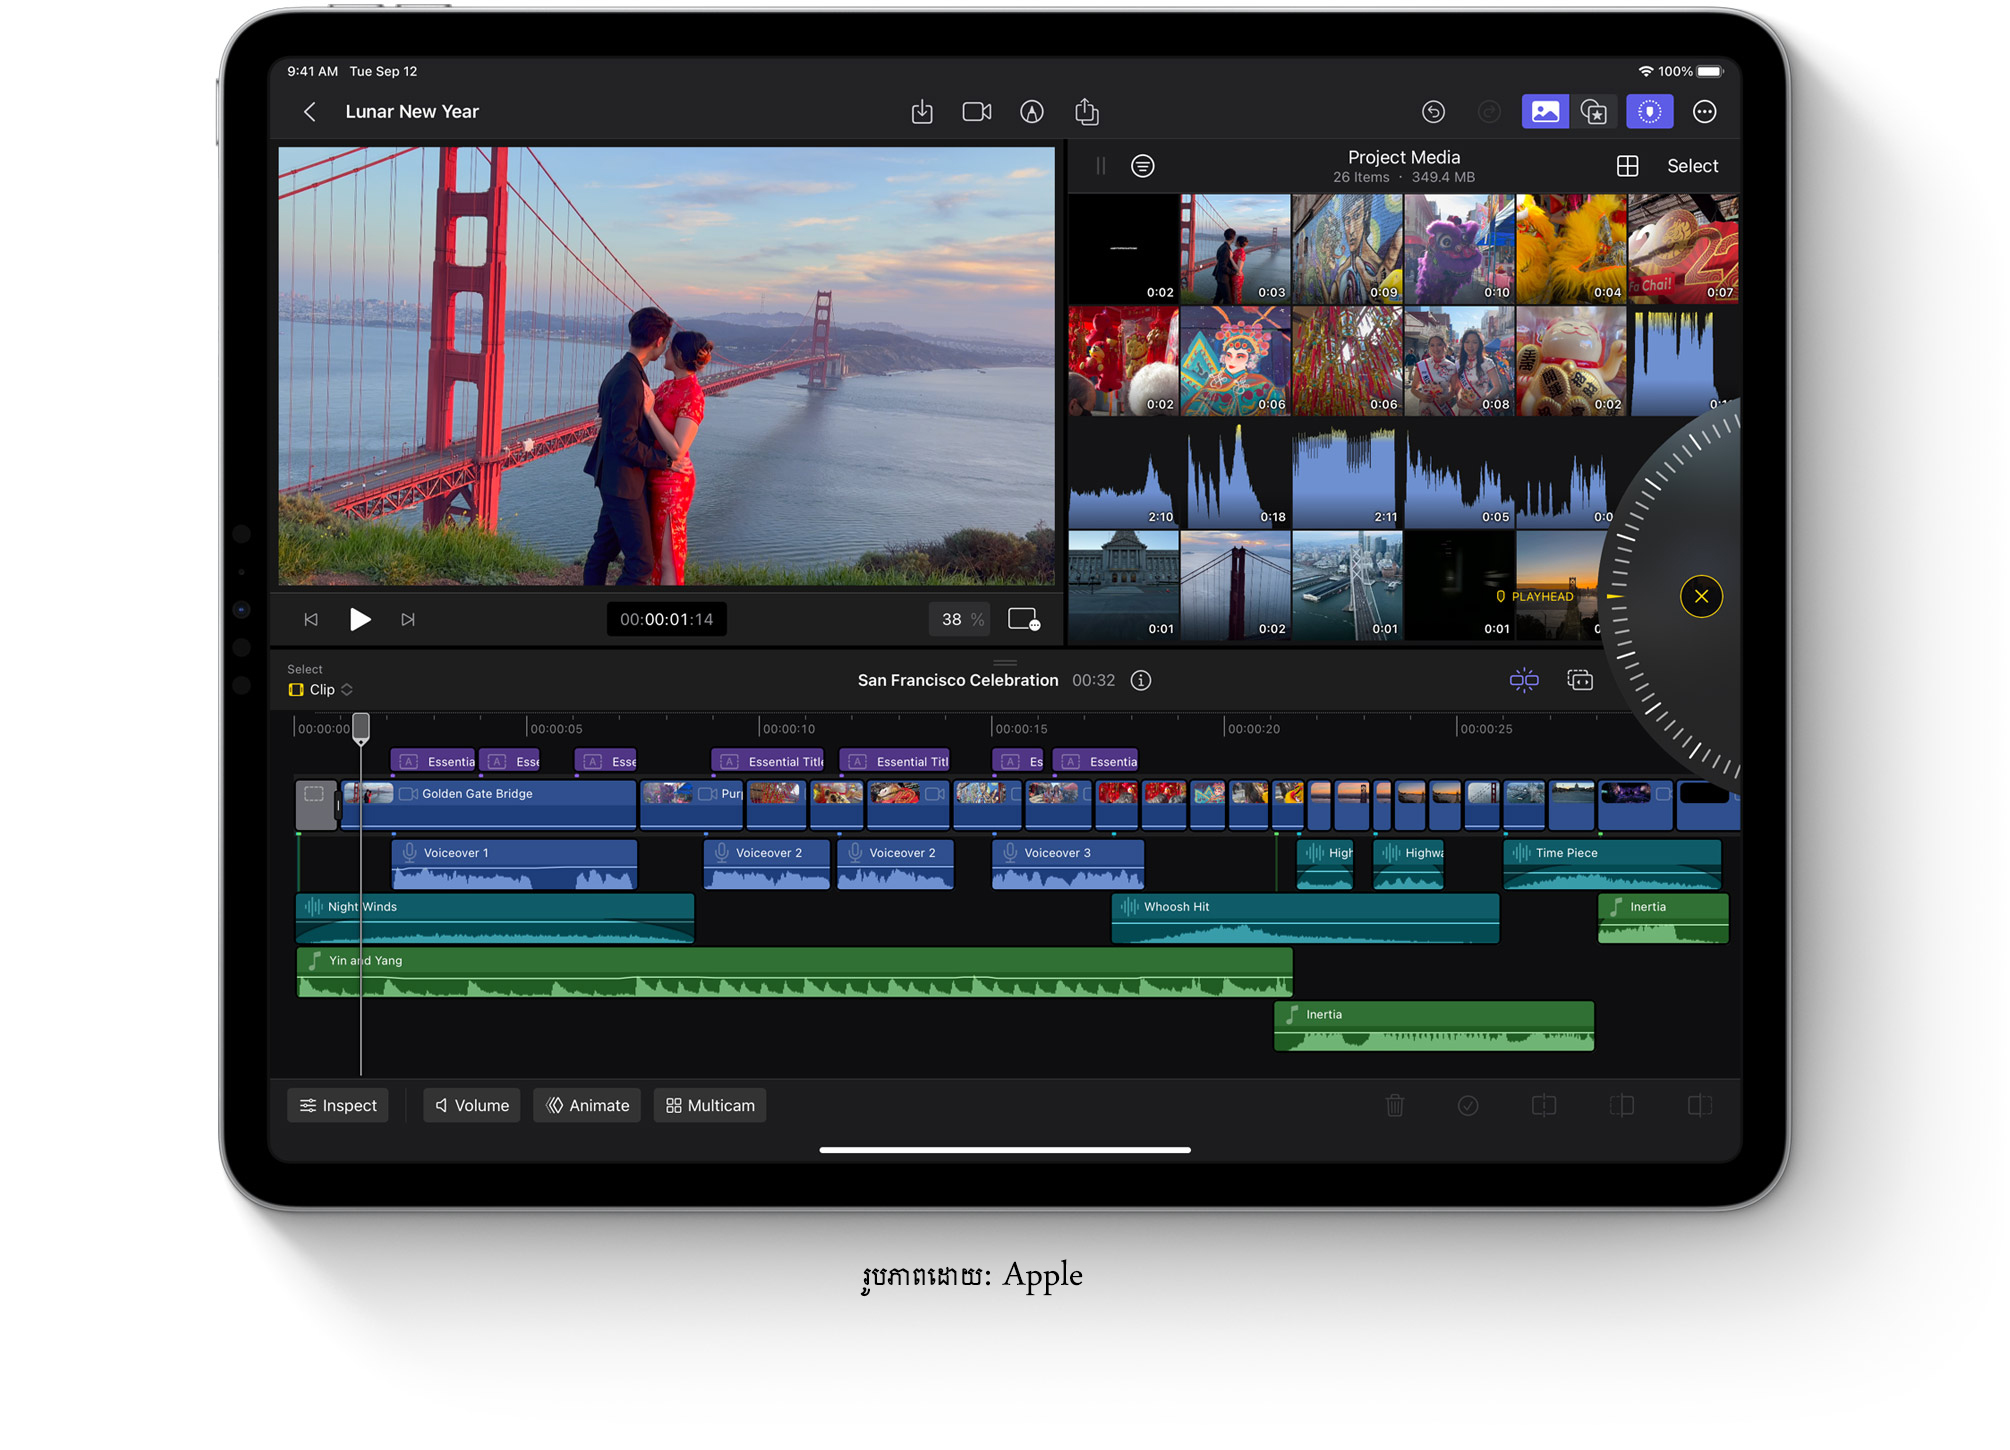Screen dimensions: 2010x1450
Task: Select the lucky cat 0:02 thumbnail
Action: tap(1571, 361)
